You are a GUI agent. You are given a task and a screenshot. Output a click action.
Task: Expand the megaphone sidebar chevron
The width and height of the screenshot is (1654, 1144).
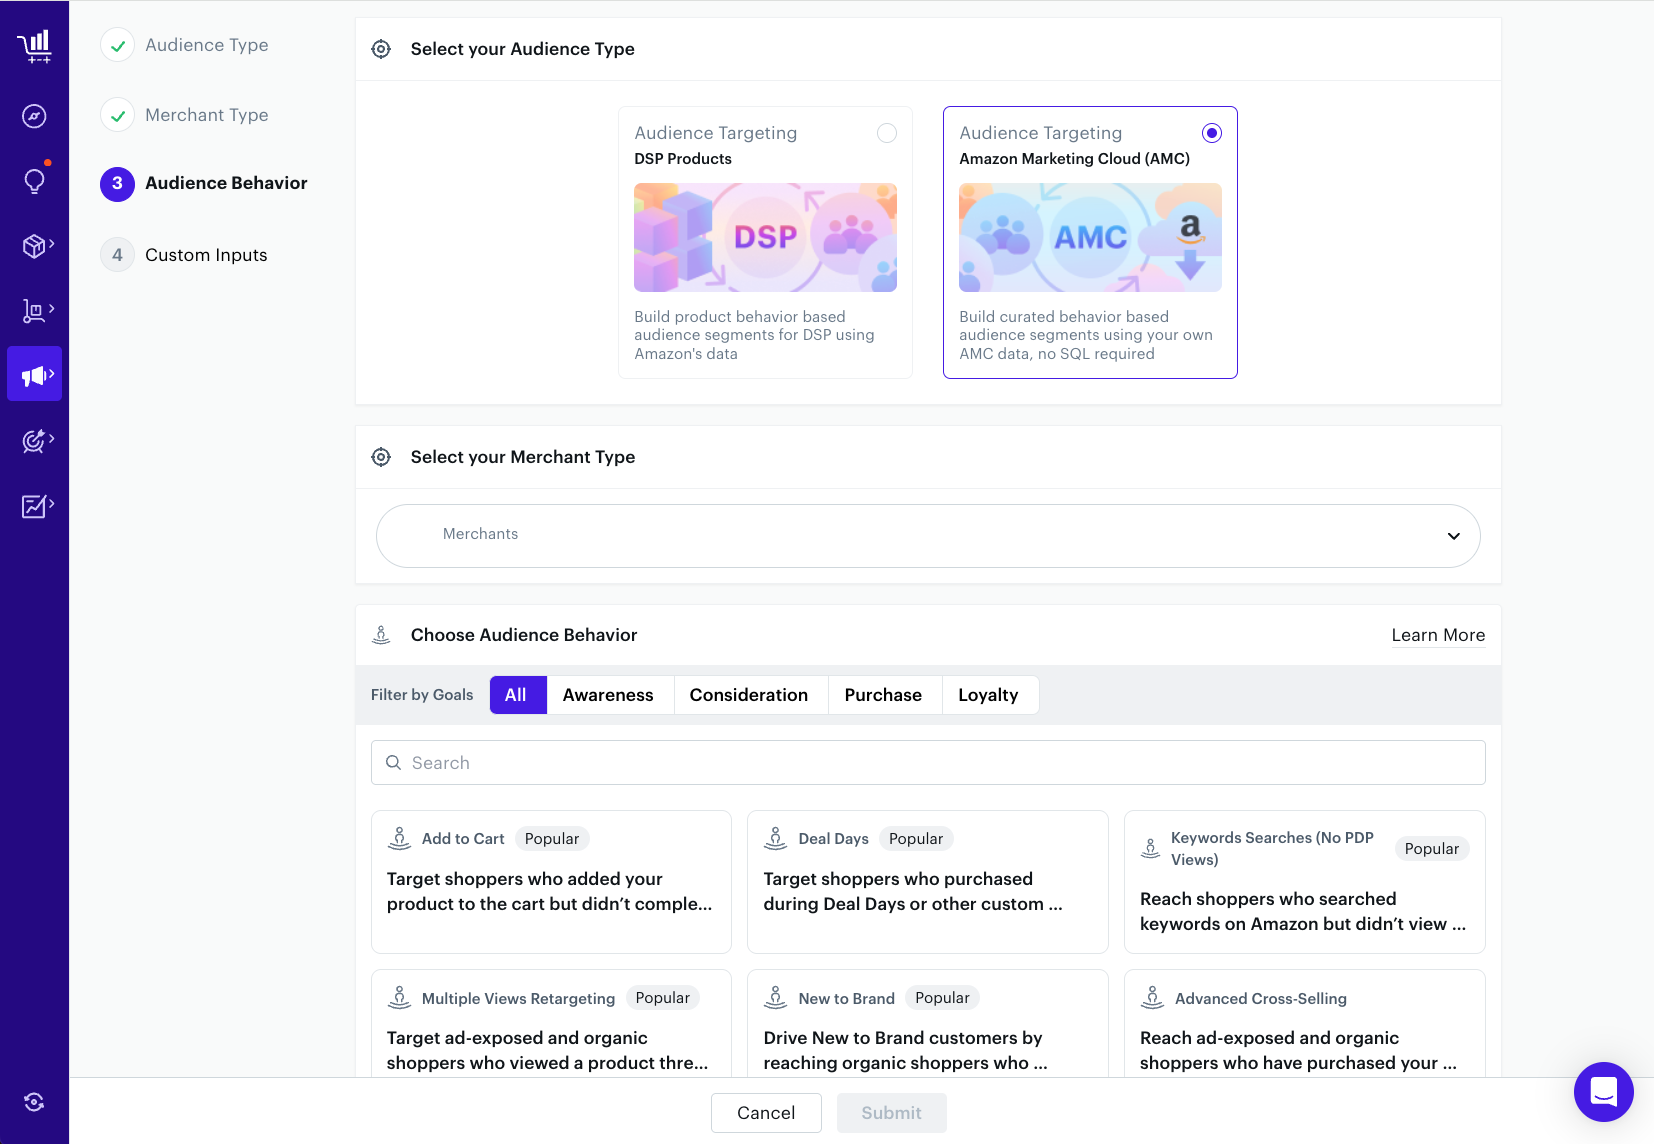pyautogui.click(x=51, y=374)
